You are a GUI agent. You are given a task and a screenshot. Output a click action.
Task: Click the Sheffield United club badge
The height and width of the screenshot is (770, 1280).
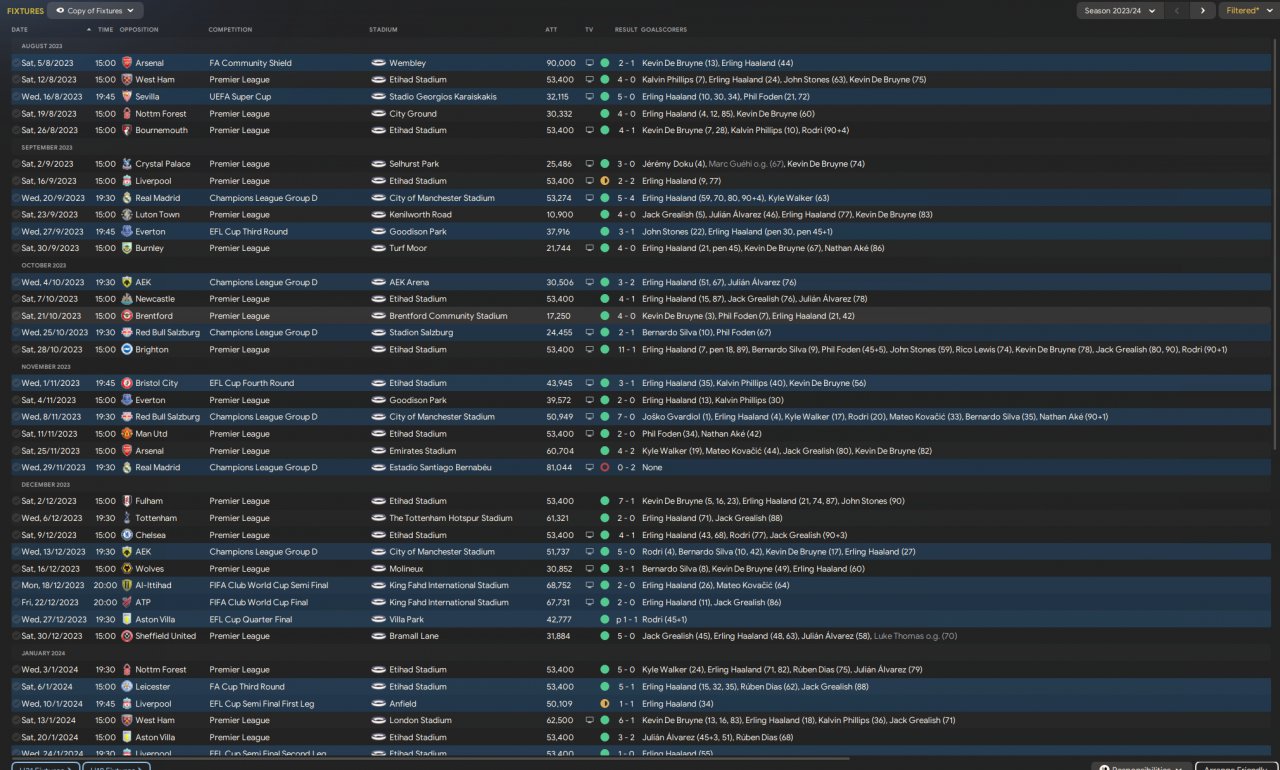(x=127, y=636)
